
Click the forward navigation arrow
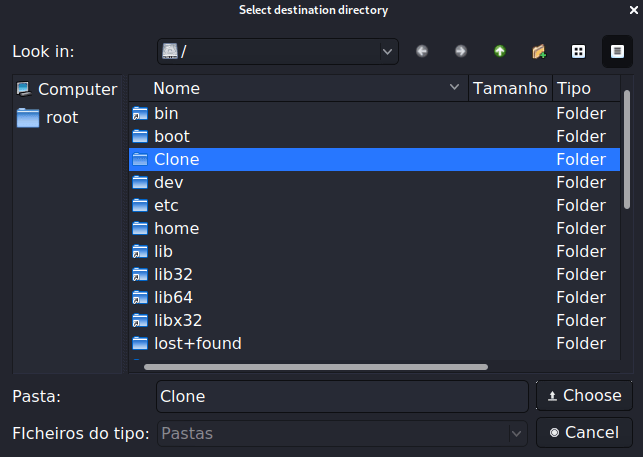460,51
